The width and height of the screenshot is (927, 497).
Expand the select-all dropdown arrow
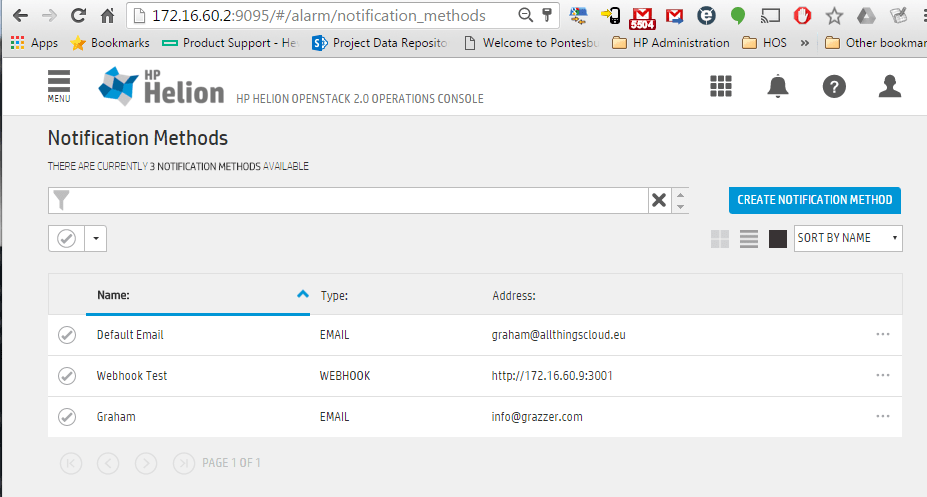(96, 239)
